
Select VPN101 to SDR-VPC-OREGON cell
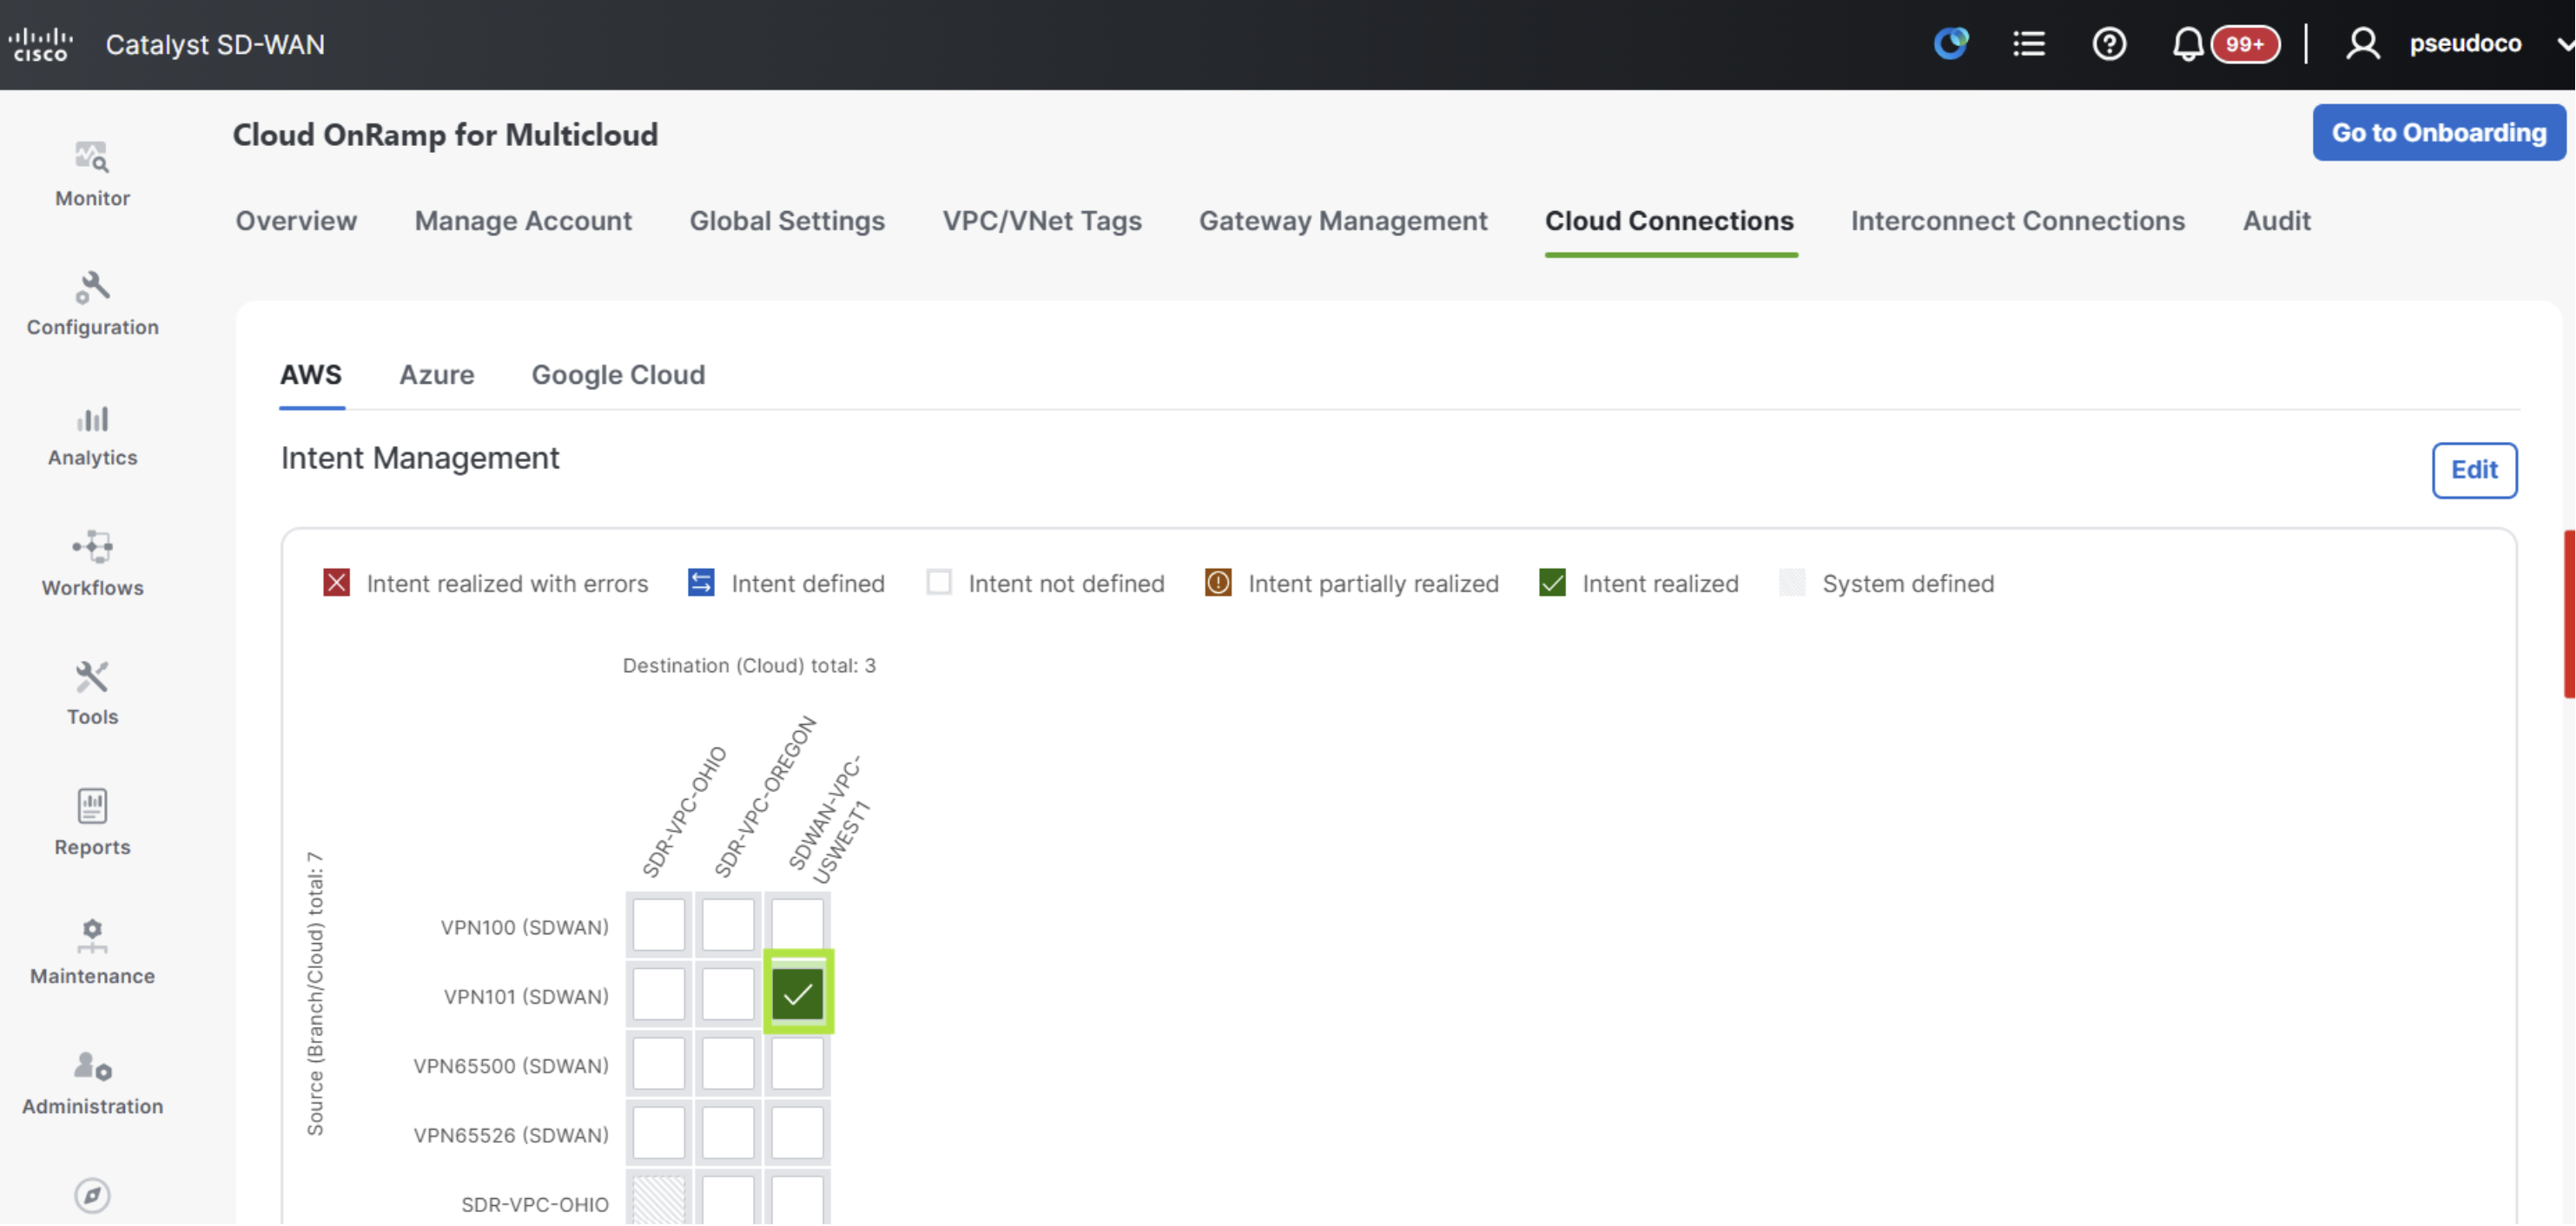(728, 995)
